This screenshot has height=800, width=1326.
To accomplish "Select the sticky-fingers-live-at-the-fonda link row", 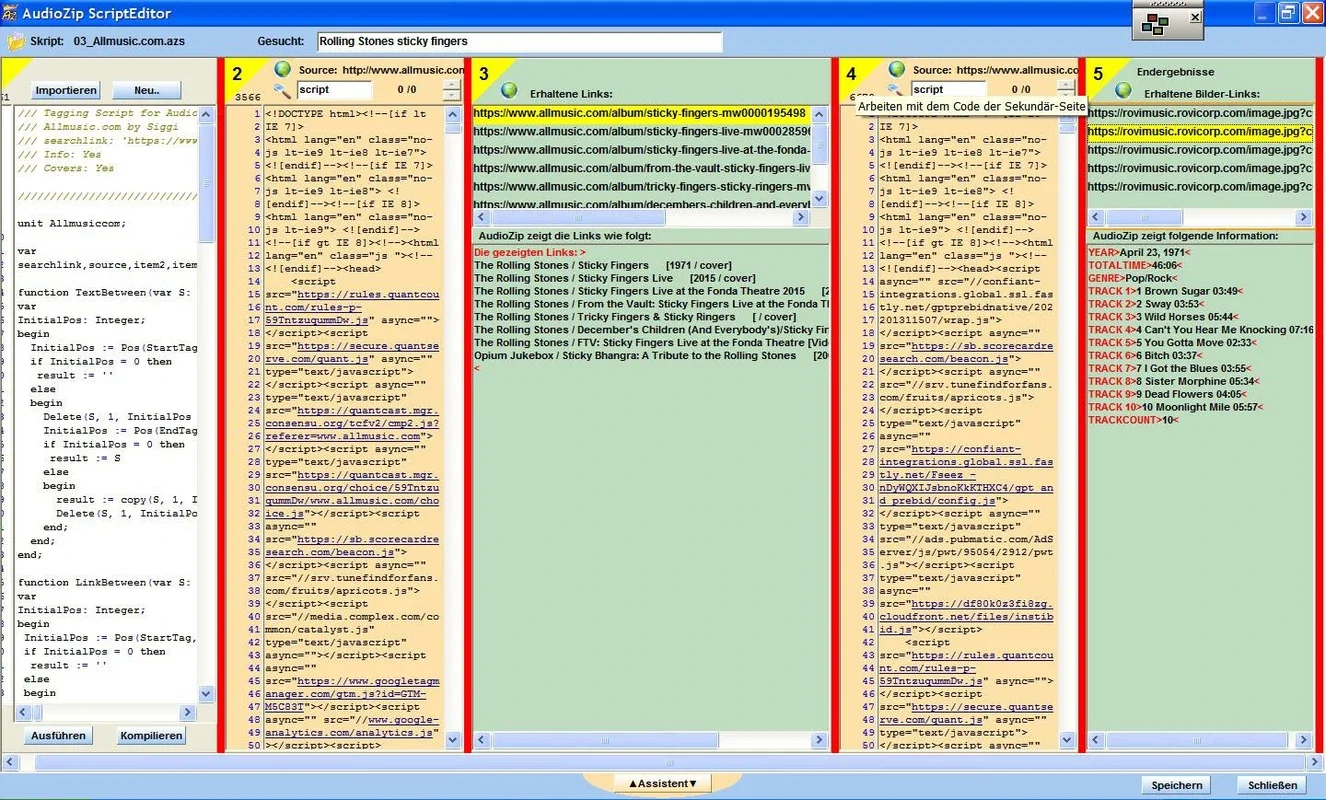I will pyautogui.click(x=641, y=149).
